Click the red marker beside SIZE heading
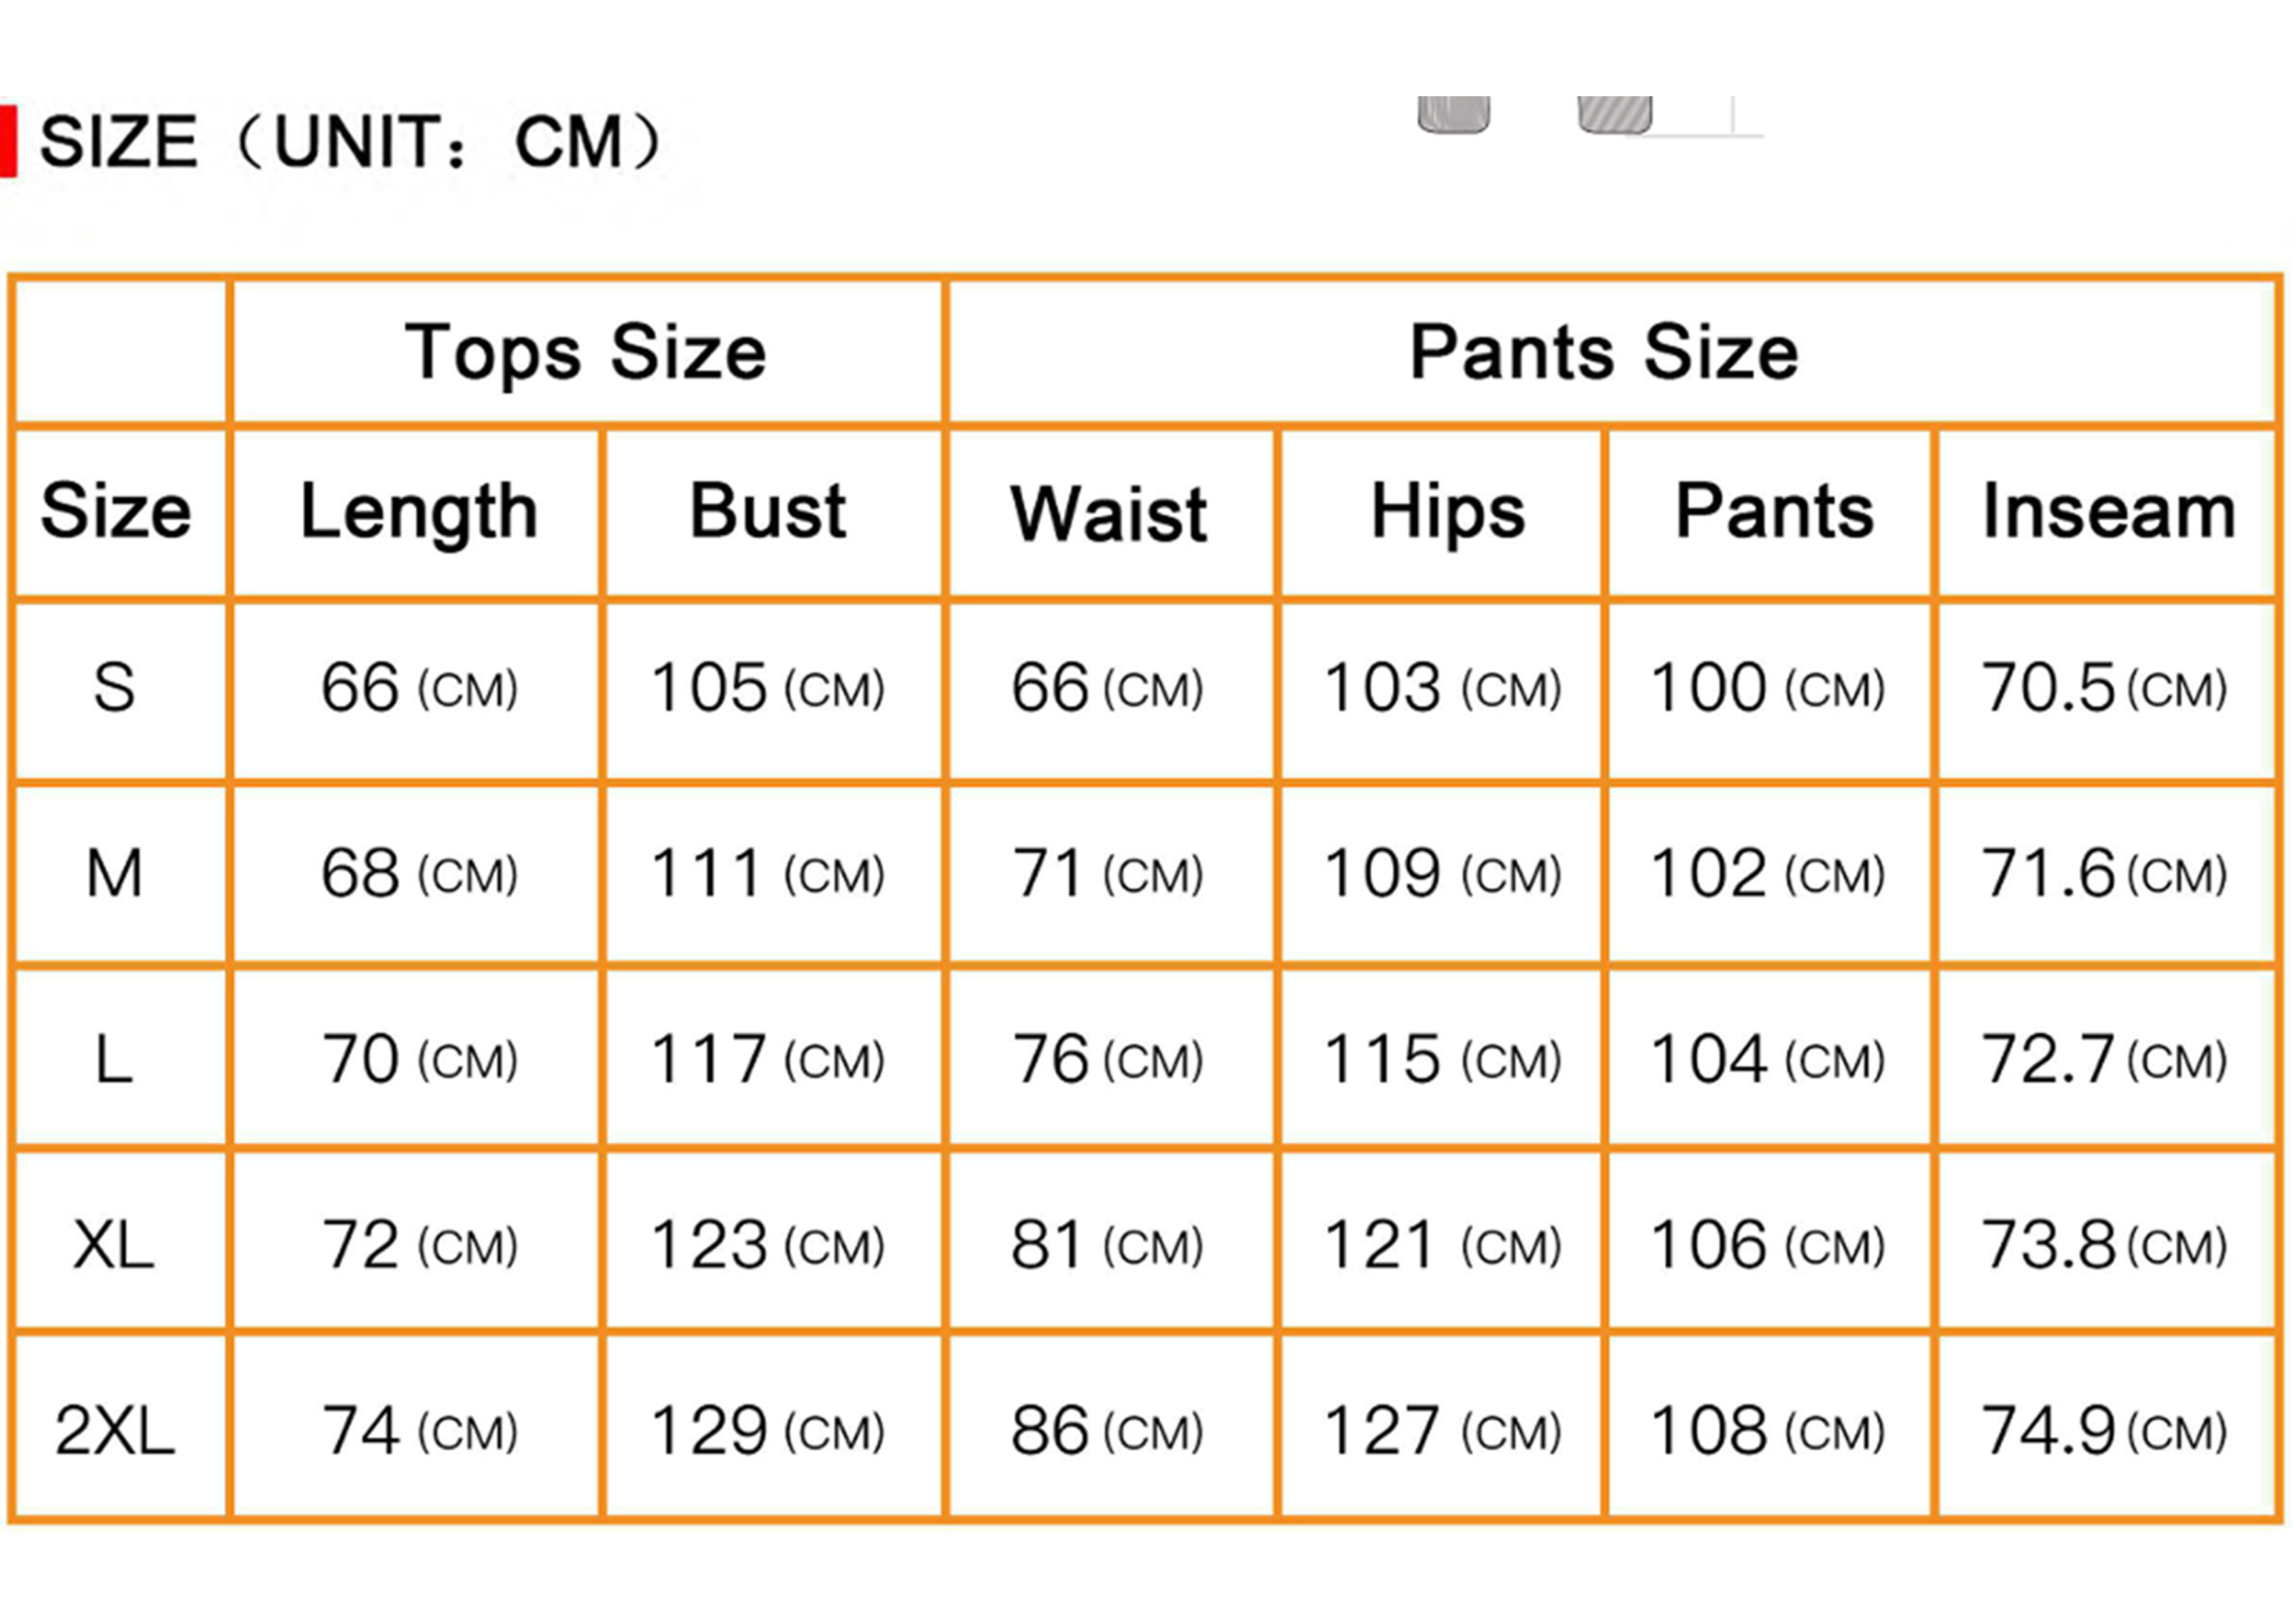Image resolution: width=2296 pixels, height=1623 pixels. click(x=8, y=141)
